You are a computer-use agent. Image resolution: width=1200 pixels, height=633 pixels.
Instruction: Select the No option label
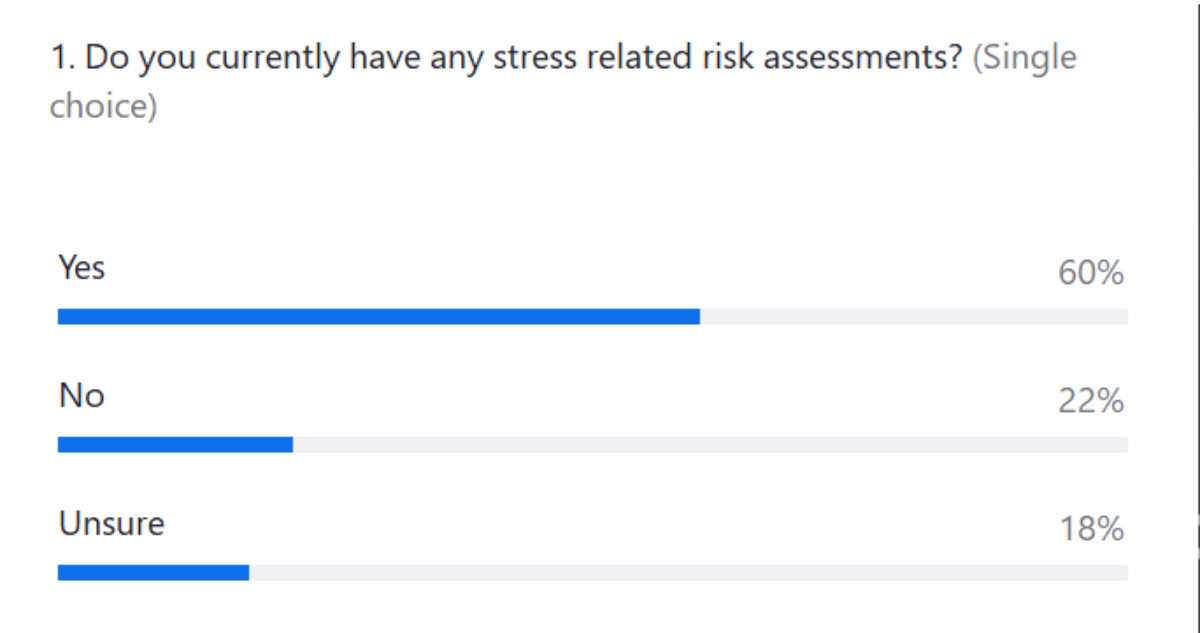tap(81, 396)
